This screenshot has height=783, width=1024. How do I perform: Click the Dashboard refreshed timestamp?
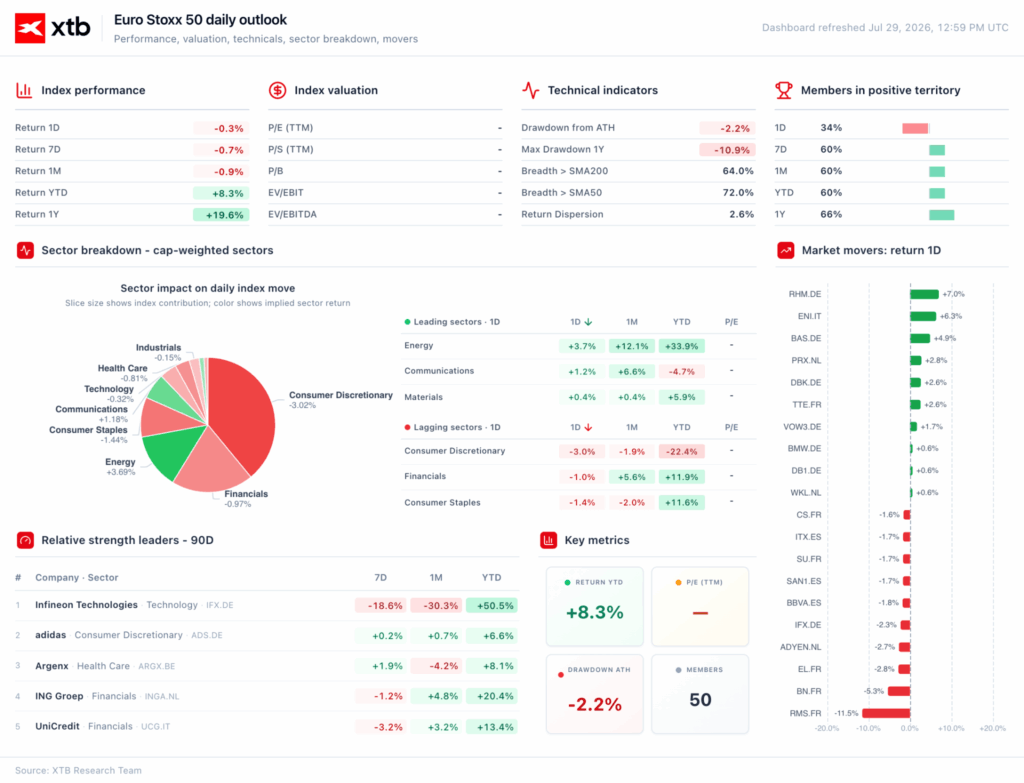[885, 27]
